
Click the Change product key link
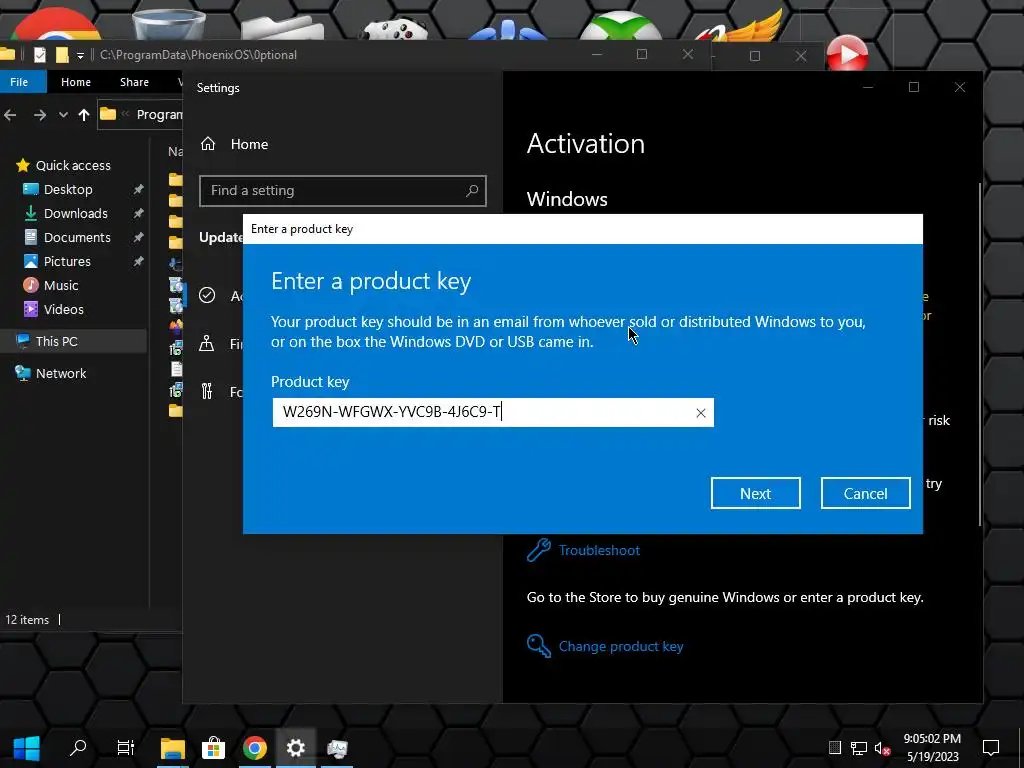620,647
